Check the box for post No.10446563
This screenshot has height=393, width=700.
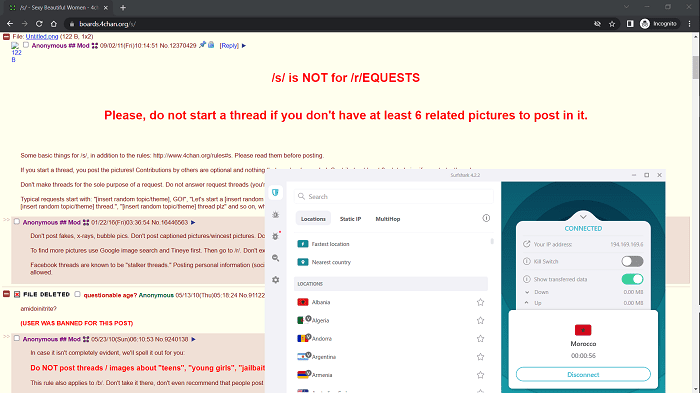tap(17, 222)
